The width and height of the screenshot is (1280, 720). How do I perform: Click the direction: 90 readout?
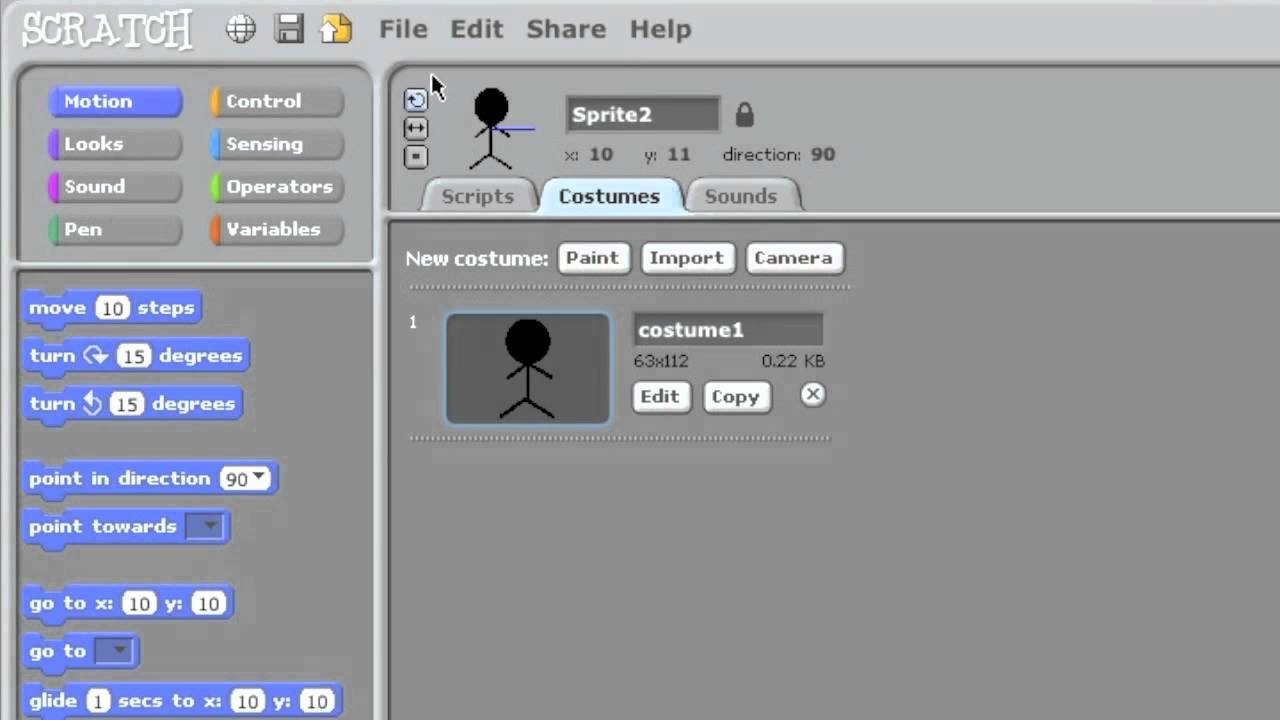(x=779, y=154)
